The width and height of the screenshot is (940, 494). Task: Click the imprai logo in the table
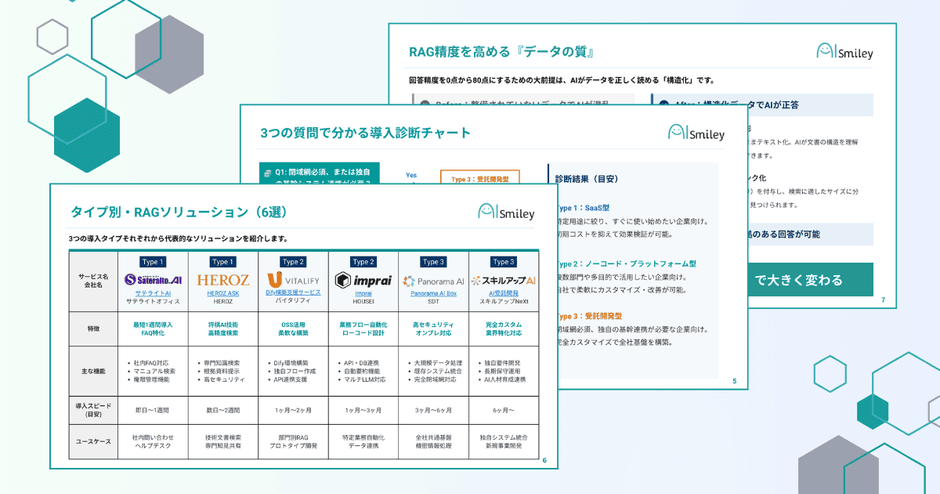[363, 280]
